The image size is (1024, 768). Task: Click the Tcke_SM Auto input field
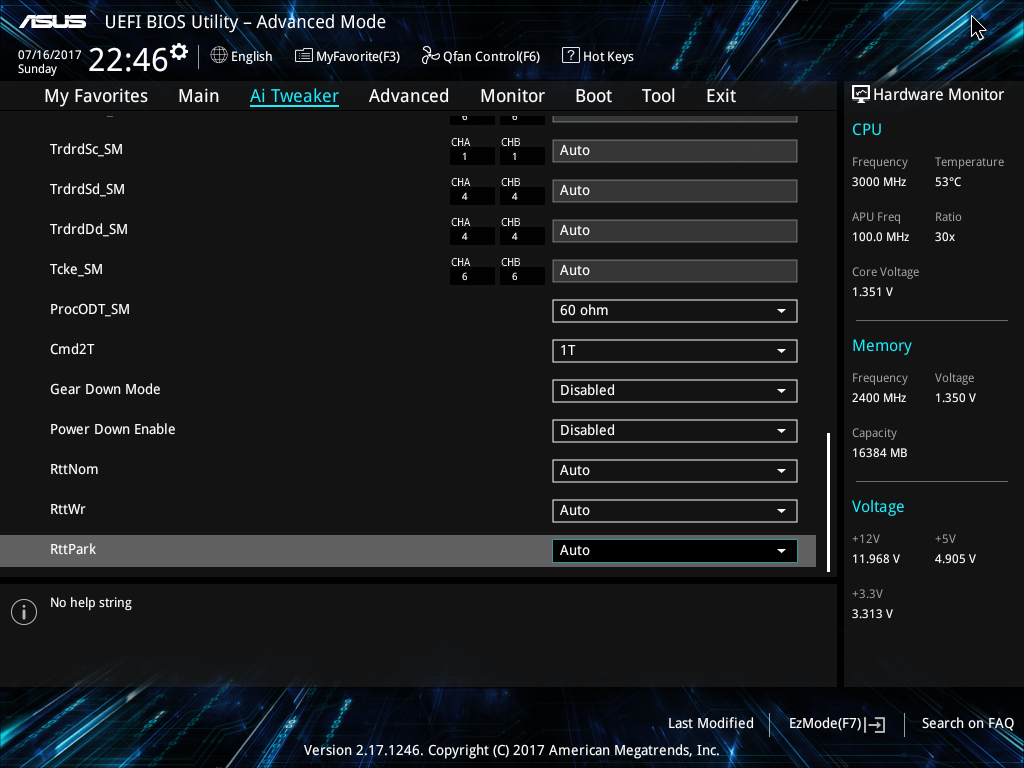coord(675,270)
